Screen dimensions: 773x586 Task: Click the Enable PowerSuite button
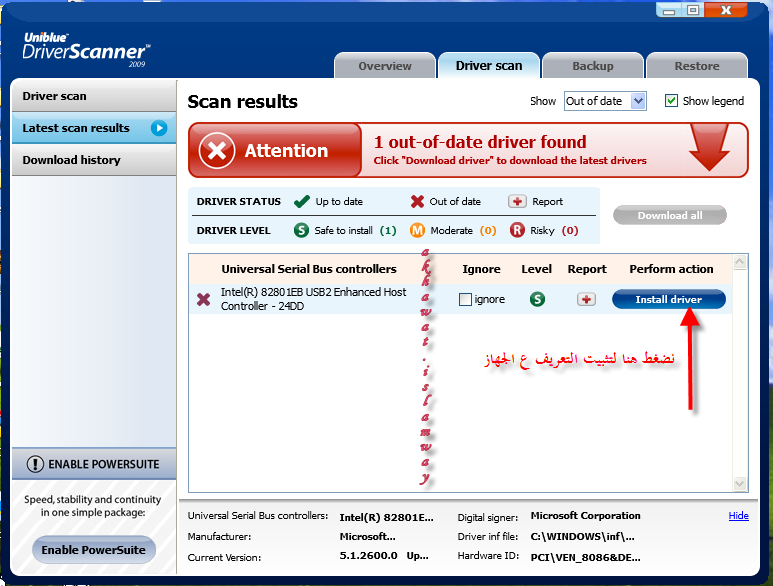[x=94, y=550]
